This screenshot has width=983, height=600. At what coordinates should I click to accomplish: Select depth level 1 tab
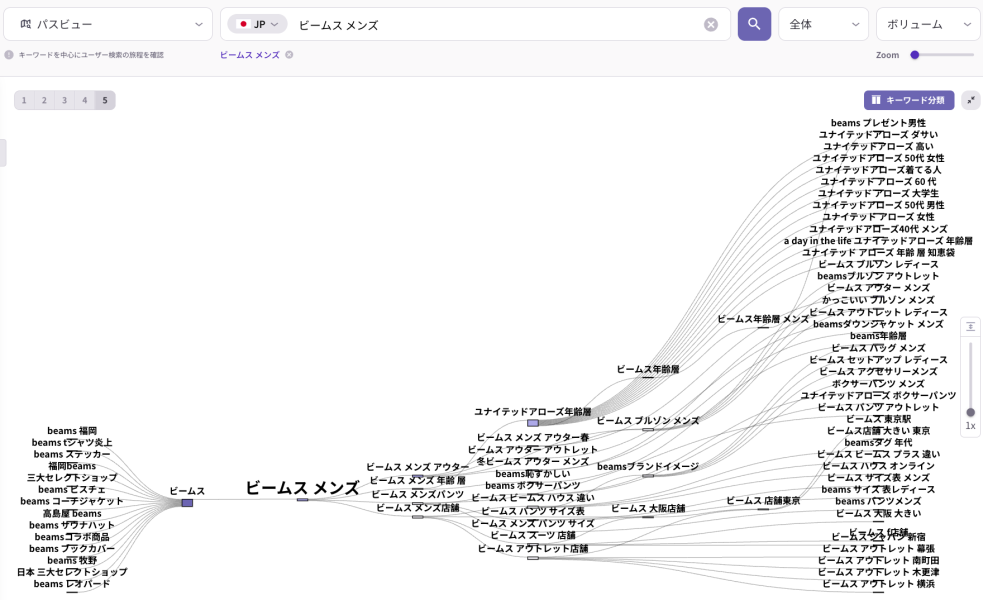click(x=24, y=100)
